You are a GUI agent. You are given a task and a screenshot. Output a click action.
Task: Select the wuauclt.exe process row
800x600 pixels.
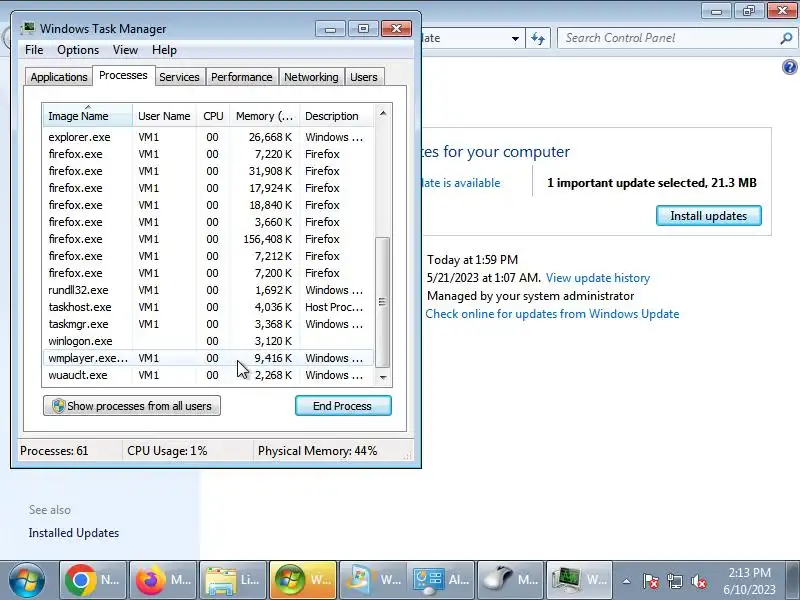[x=208, y=376]
